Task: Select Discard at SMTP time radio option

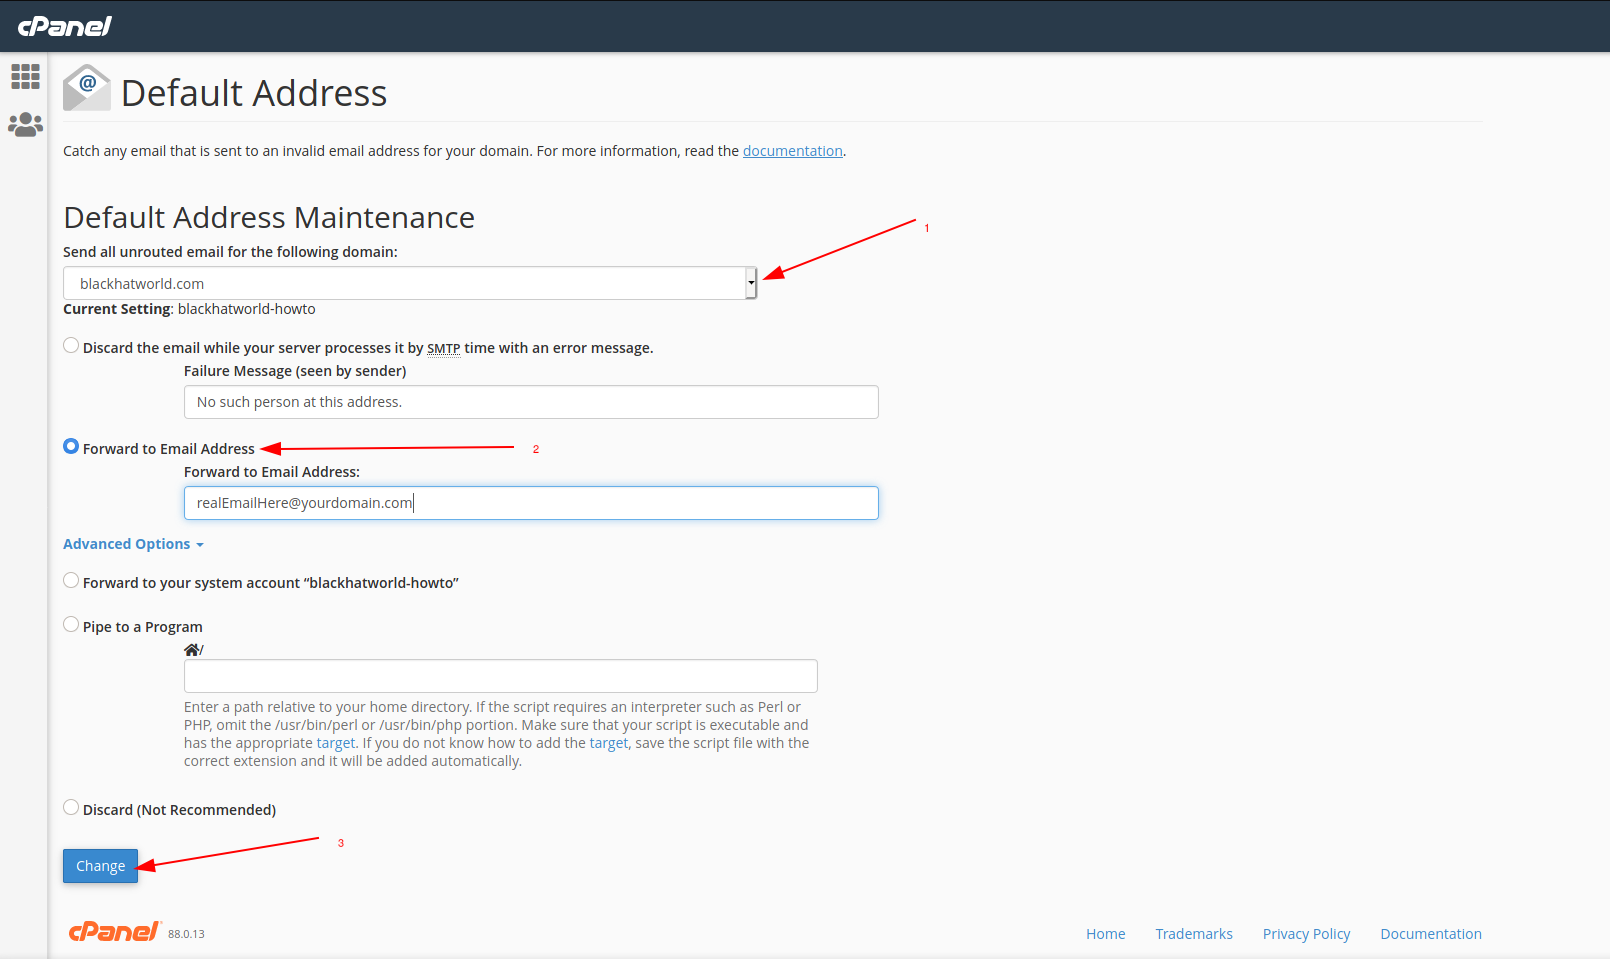Action: click(x=71, y=346)
